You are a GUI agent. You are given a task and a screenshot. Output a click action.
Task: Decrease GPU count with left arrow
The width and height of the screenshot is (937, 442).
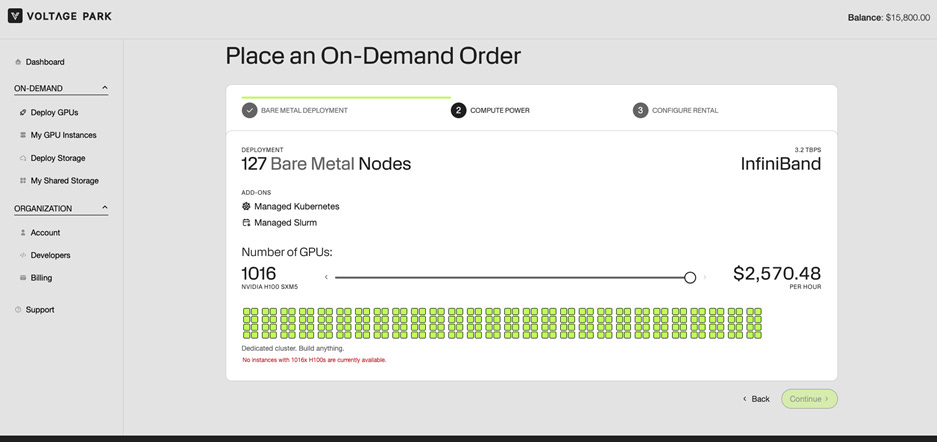[326, 277]
